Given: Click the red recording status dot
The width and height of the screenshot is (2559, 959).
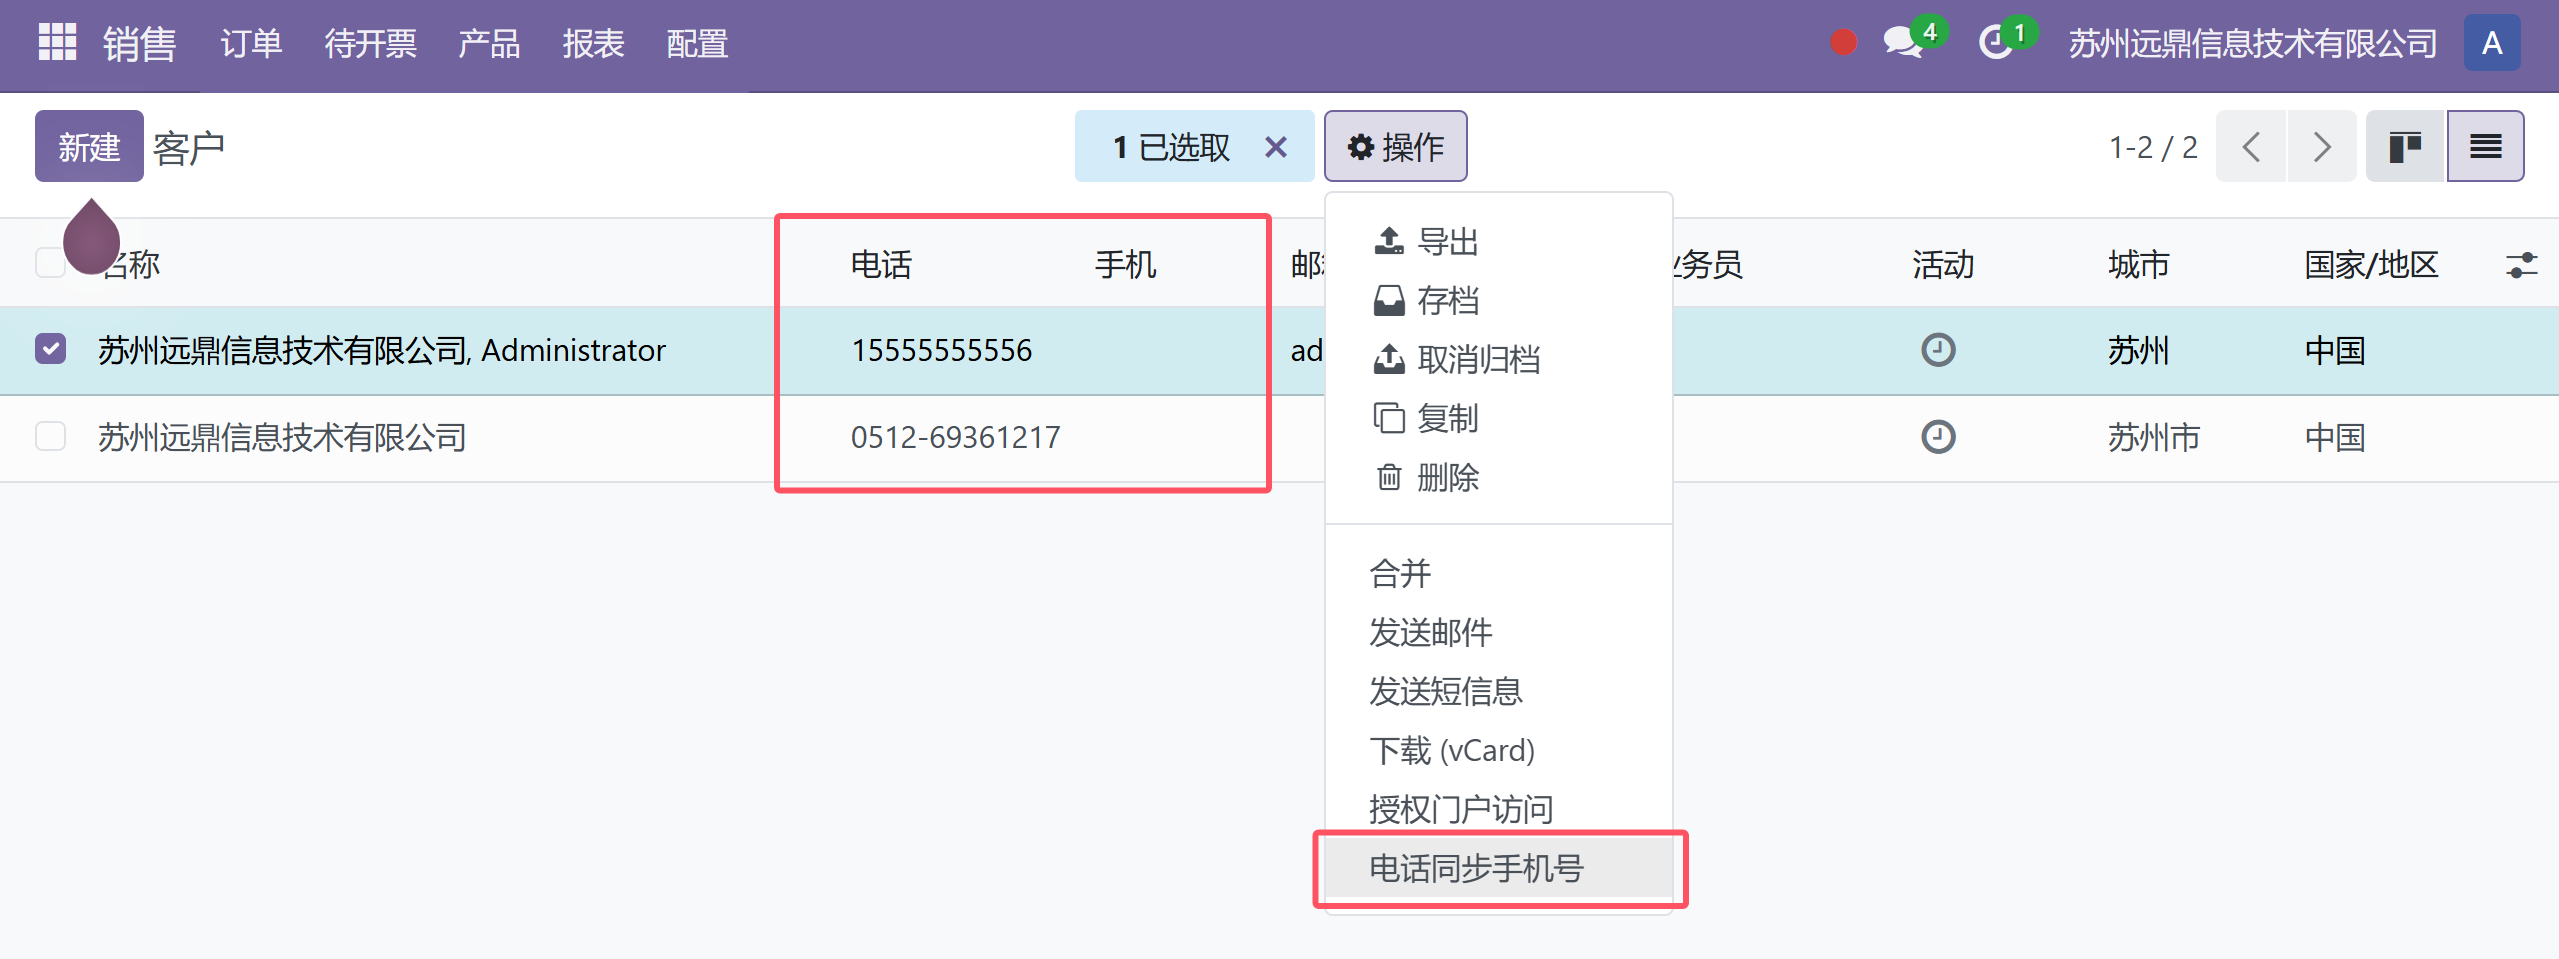Looking at the screenshot, I should point(1843,43).
